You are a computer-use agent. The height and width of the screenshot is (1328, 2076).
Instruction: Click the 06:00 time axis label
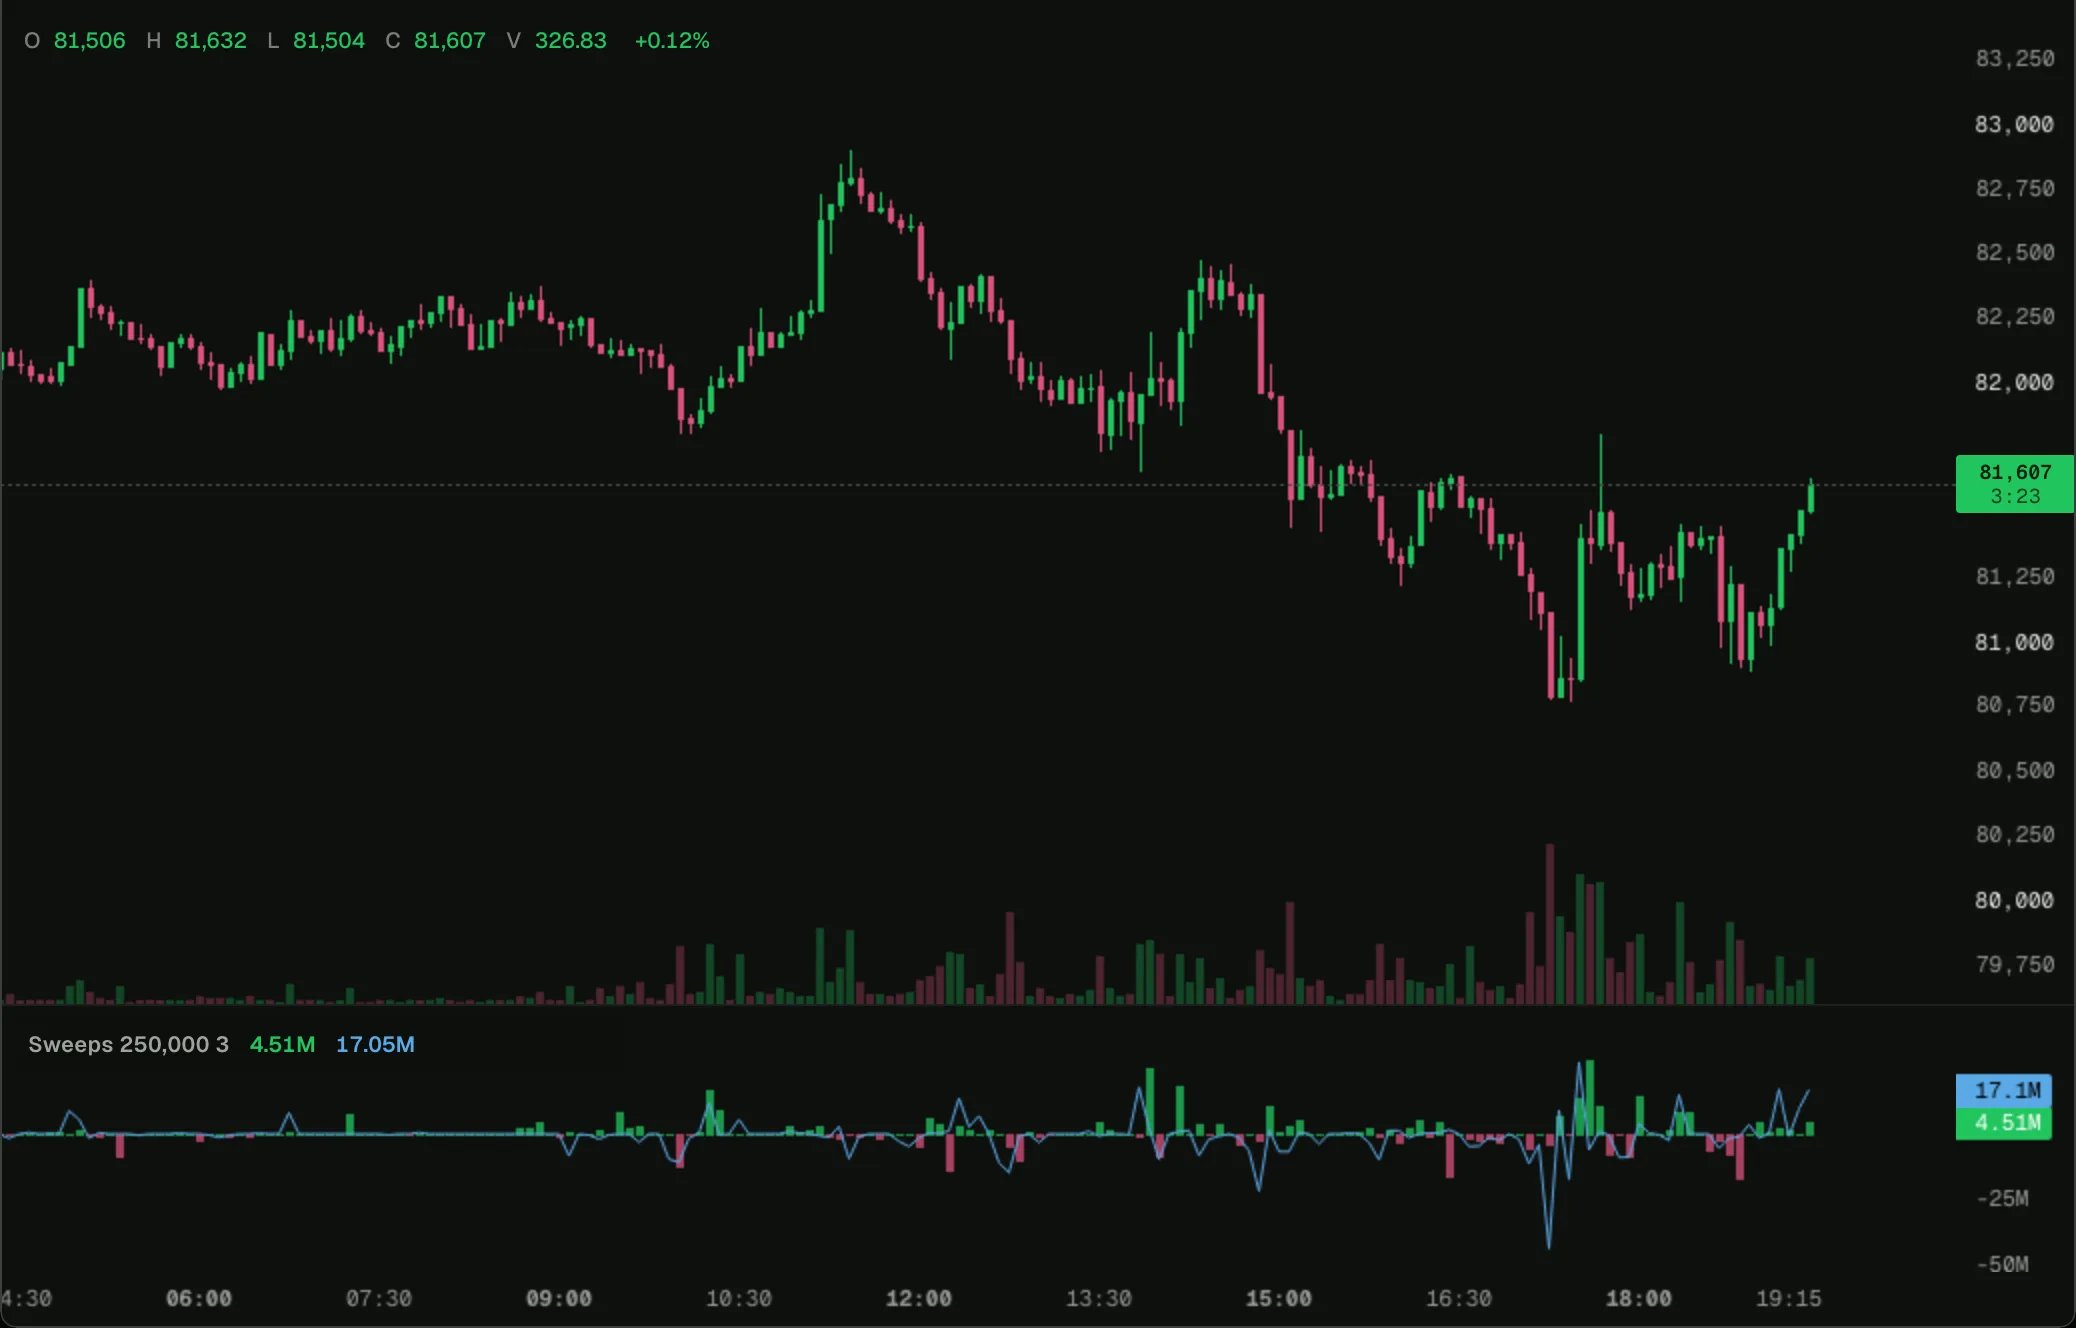tap(198, 1298)
